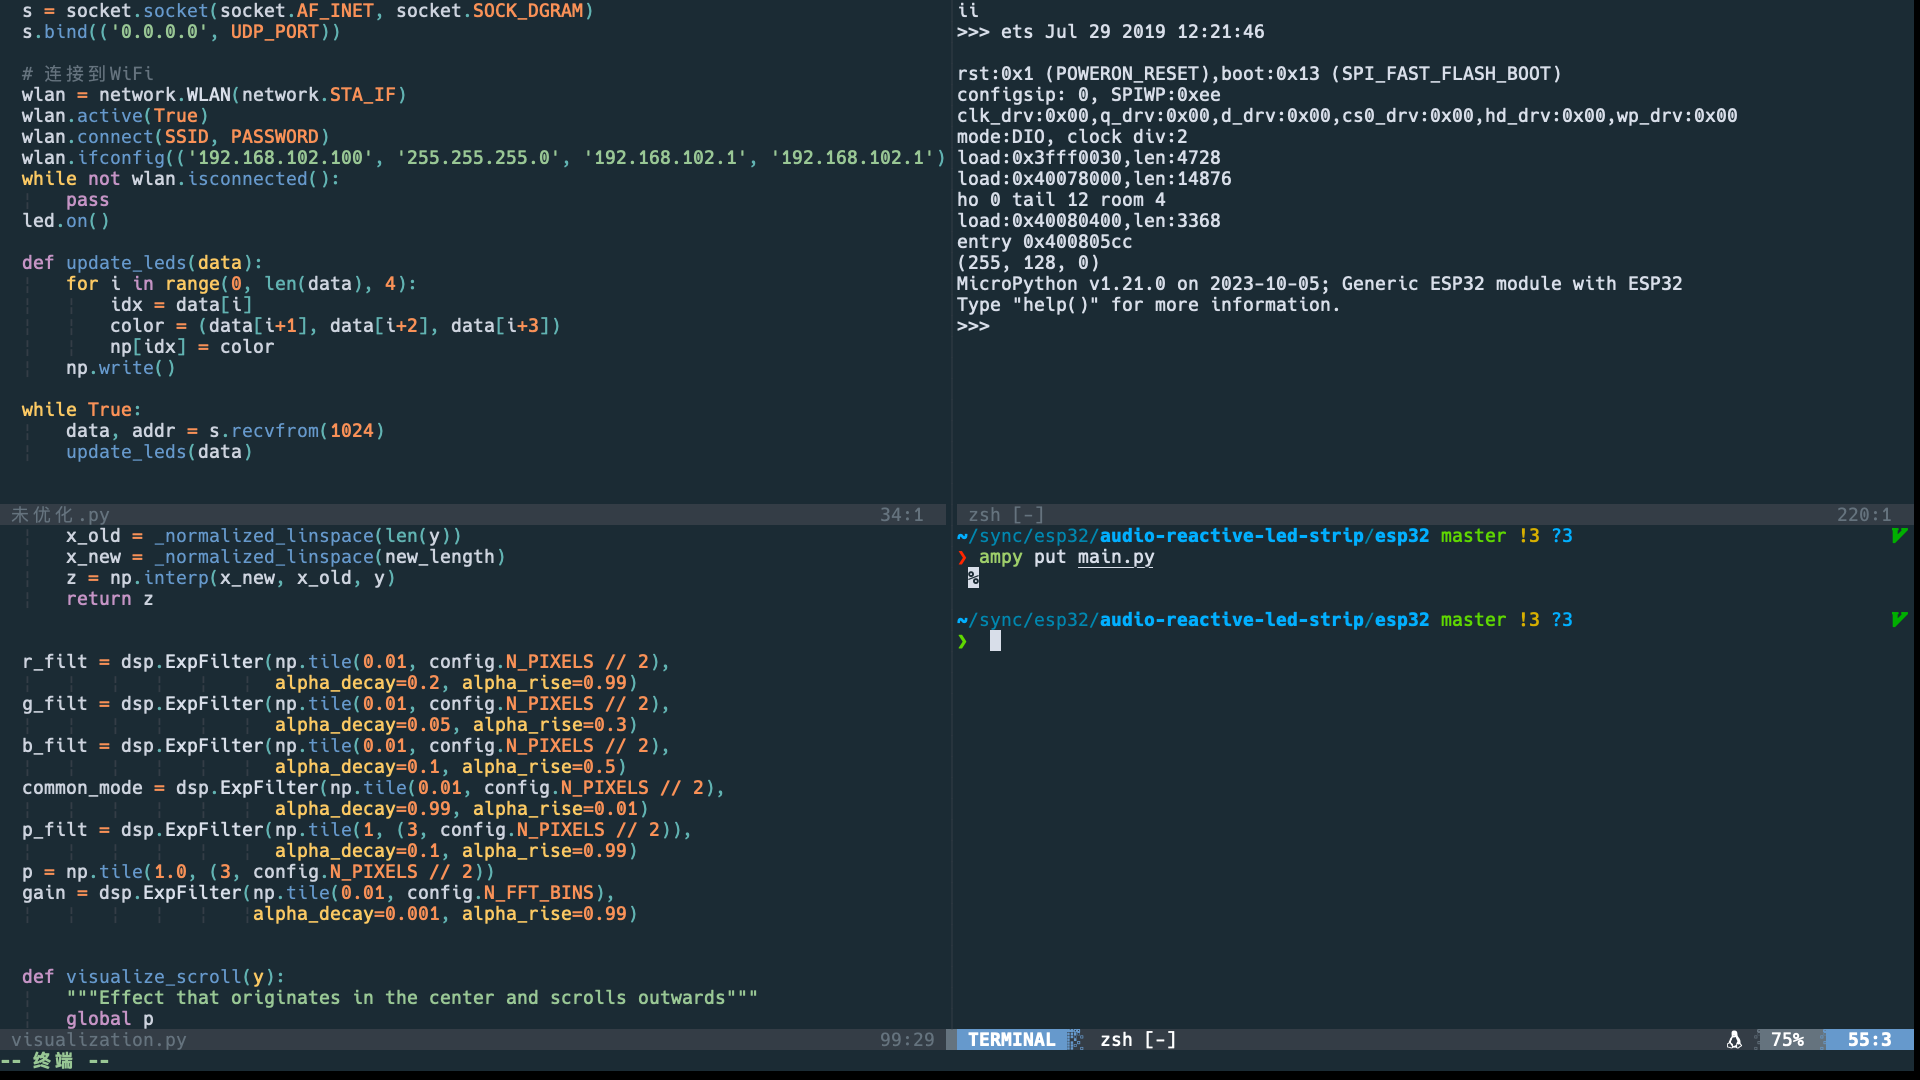Click the 'for i in range(0, len(data), 4):' line

click(241, 284)
